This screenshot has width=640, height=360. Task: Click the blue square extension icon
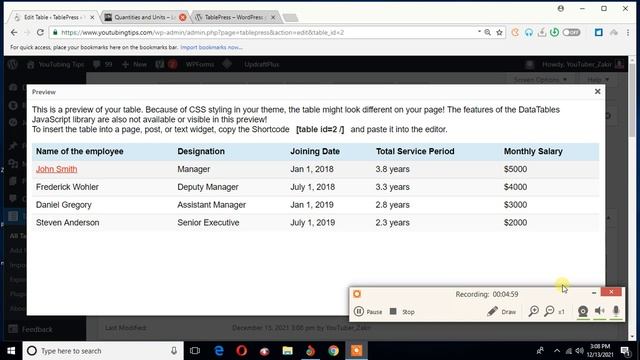(x=598, y=32)
